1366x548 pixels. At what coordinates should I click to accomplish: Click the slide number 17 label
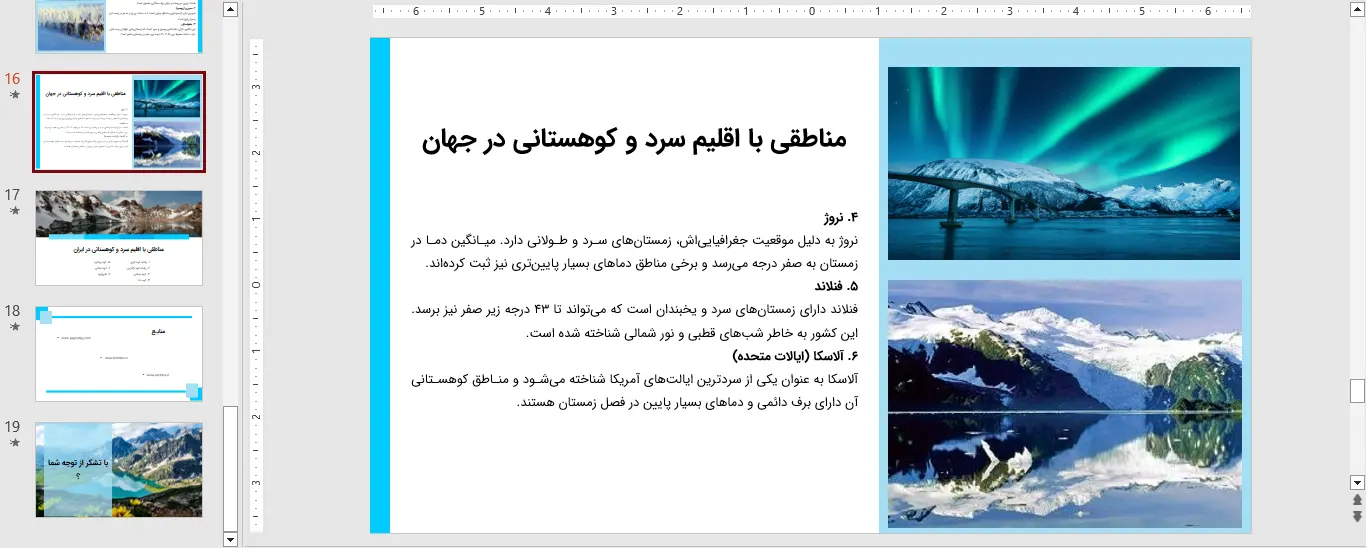click(13, 195)
